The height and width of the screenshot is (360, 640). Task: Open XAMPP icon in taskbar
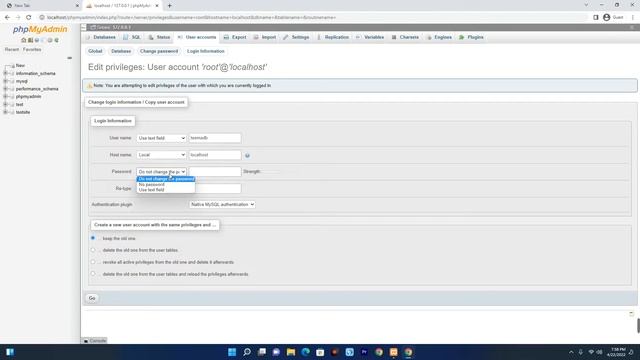pyautogui.click(x=393, y=352)
